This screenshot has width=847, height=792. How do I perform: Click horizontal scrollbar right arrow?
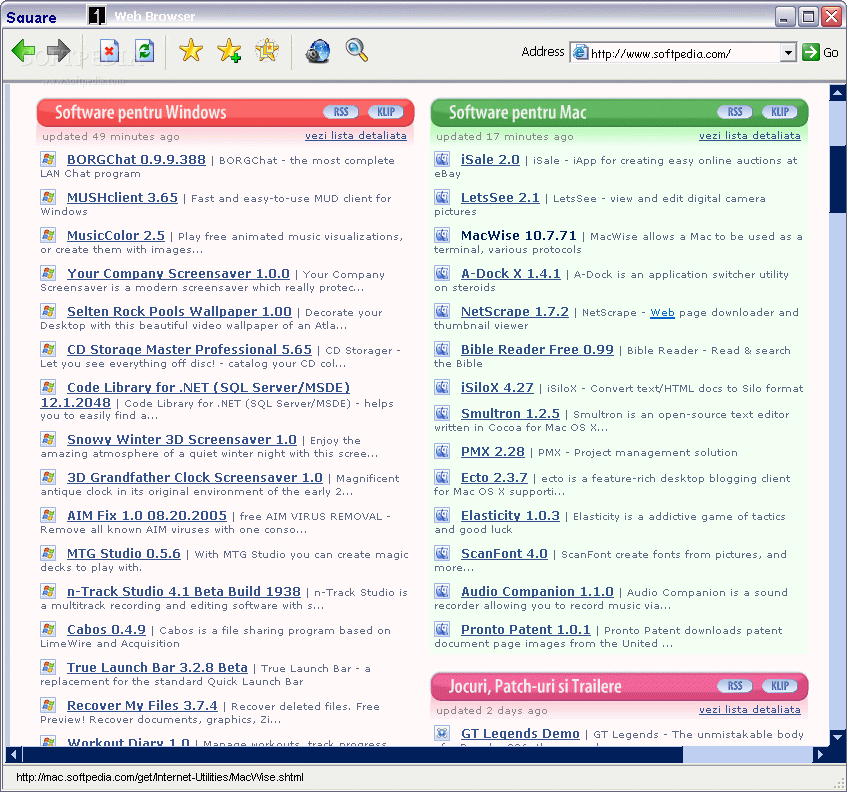820,754
